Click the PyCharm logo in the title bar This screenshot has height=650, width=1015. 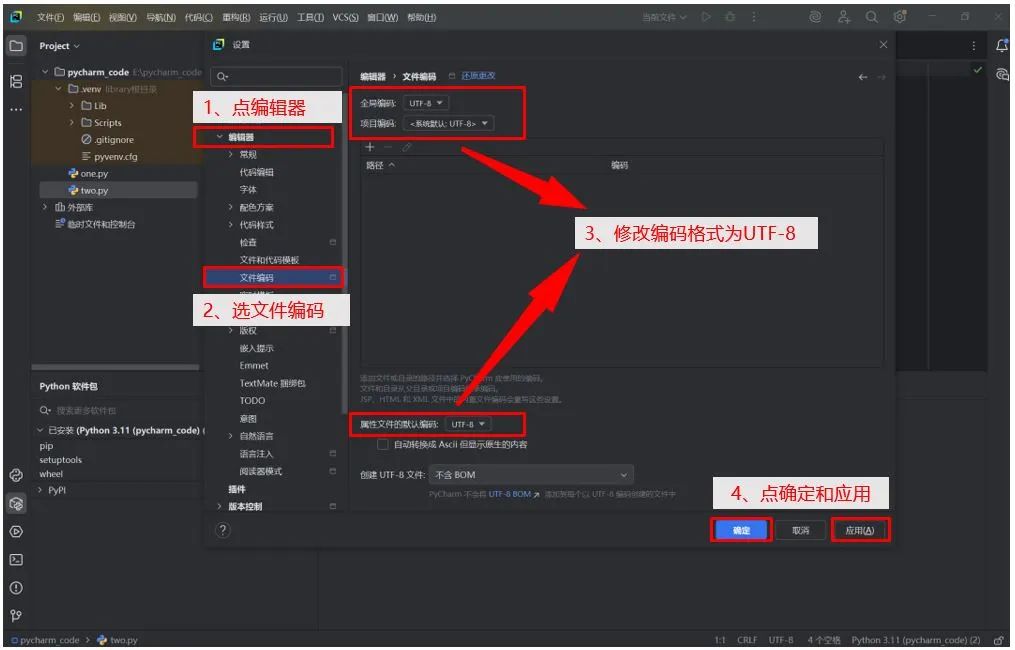(x=16, y=17)
